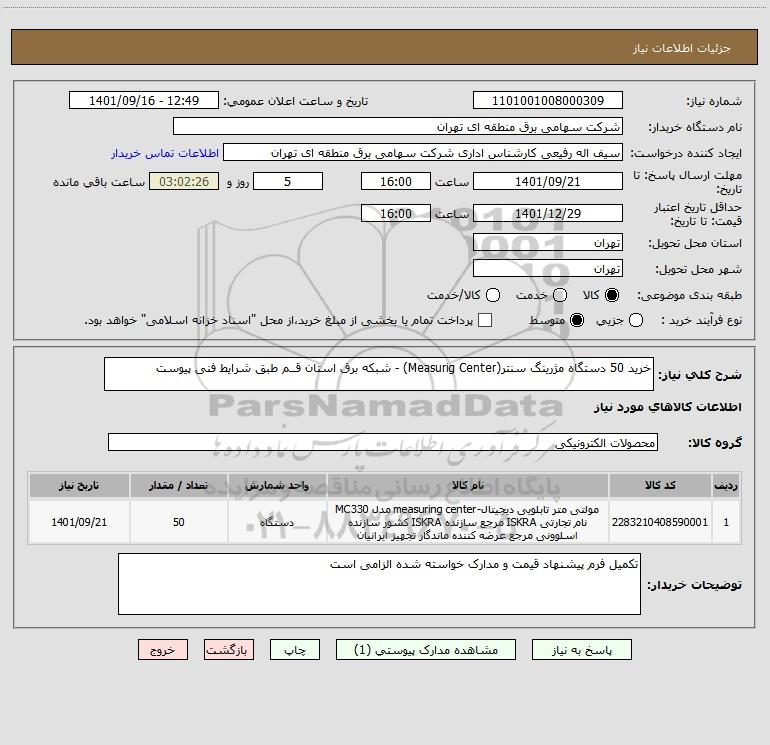Click the remaining days field showing 5

point(288,181)
